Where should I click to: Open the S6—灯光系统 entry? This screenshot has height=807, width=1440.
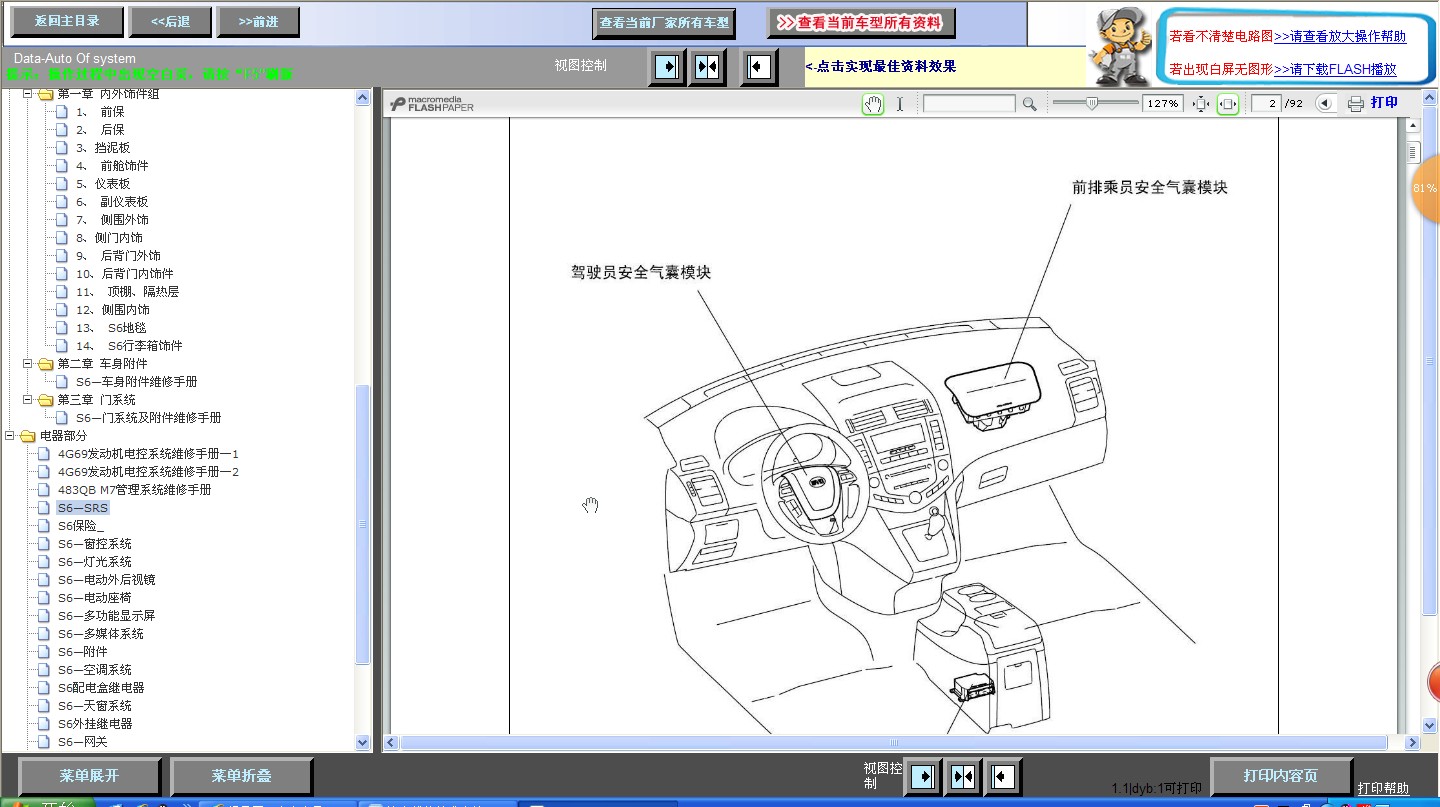point(94,562)
